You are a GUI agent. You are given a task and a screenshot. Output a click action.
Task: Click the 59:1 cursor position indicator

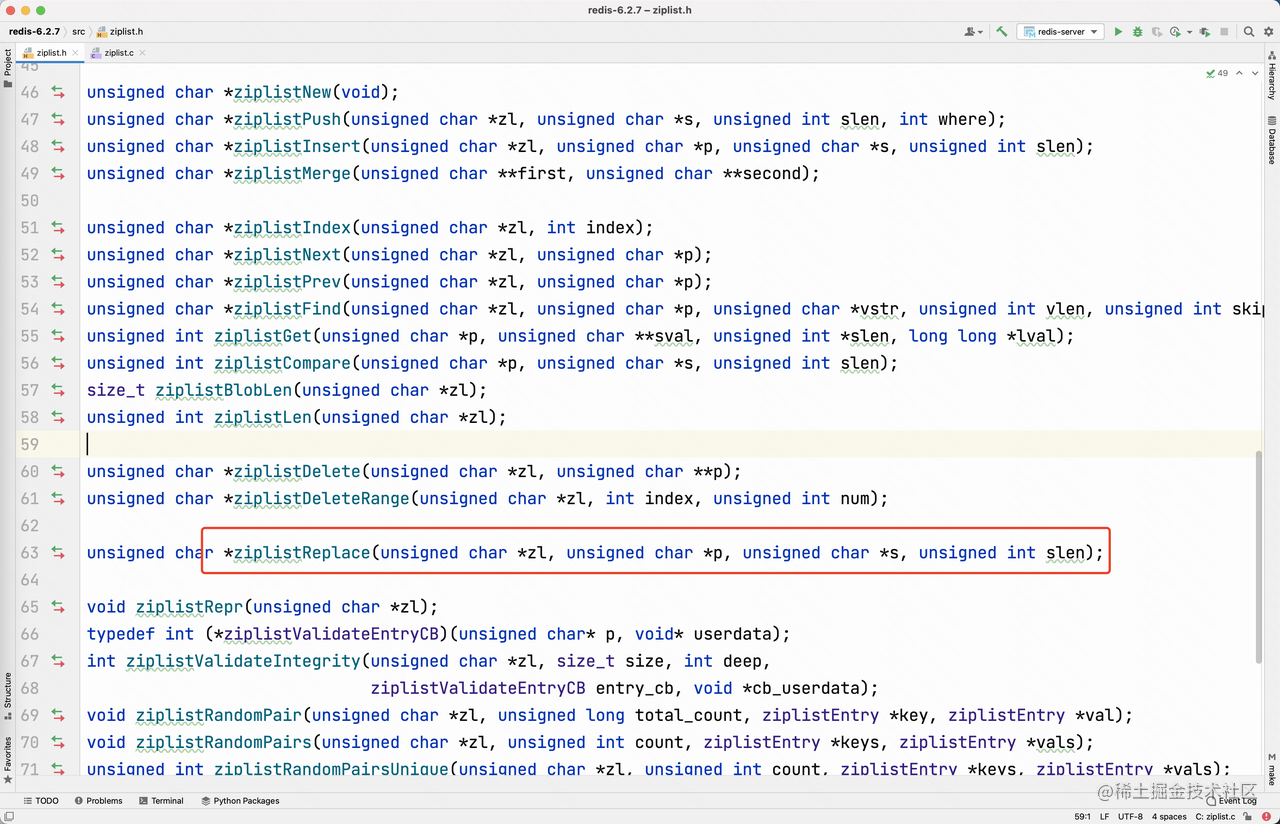(1081, 817)
